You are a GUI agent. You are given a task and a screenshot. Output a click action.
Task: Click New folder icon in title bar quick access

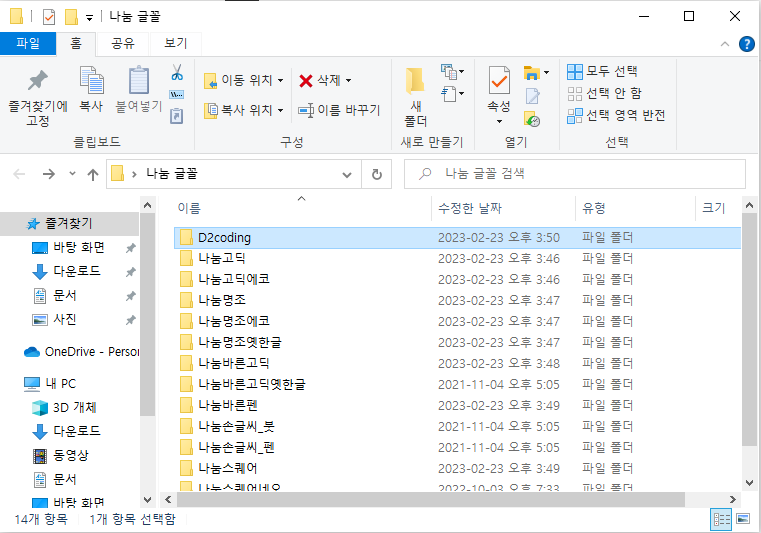coord(71,17)
